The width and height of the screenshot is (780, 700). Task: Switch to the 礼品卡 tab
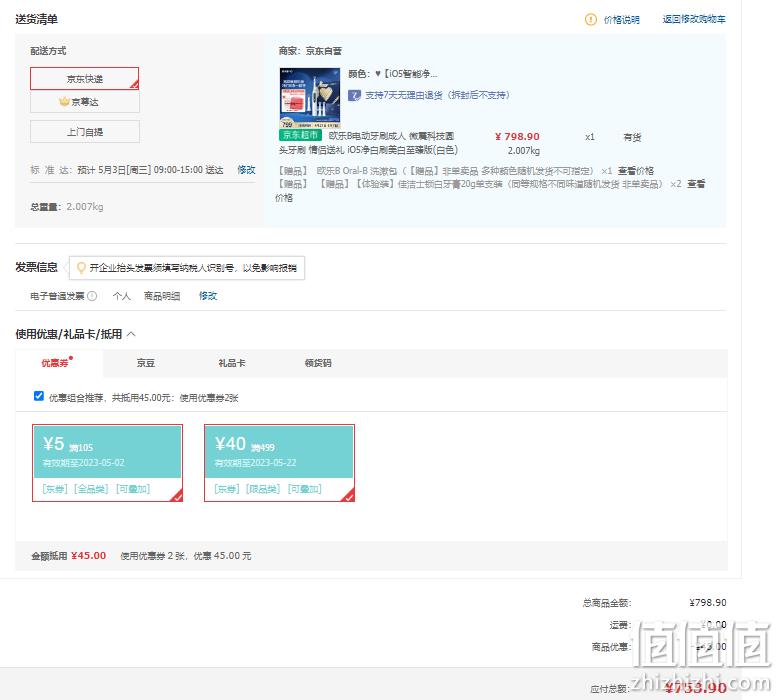tap(232, 363)
